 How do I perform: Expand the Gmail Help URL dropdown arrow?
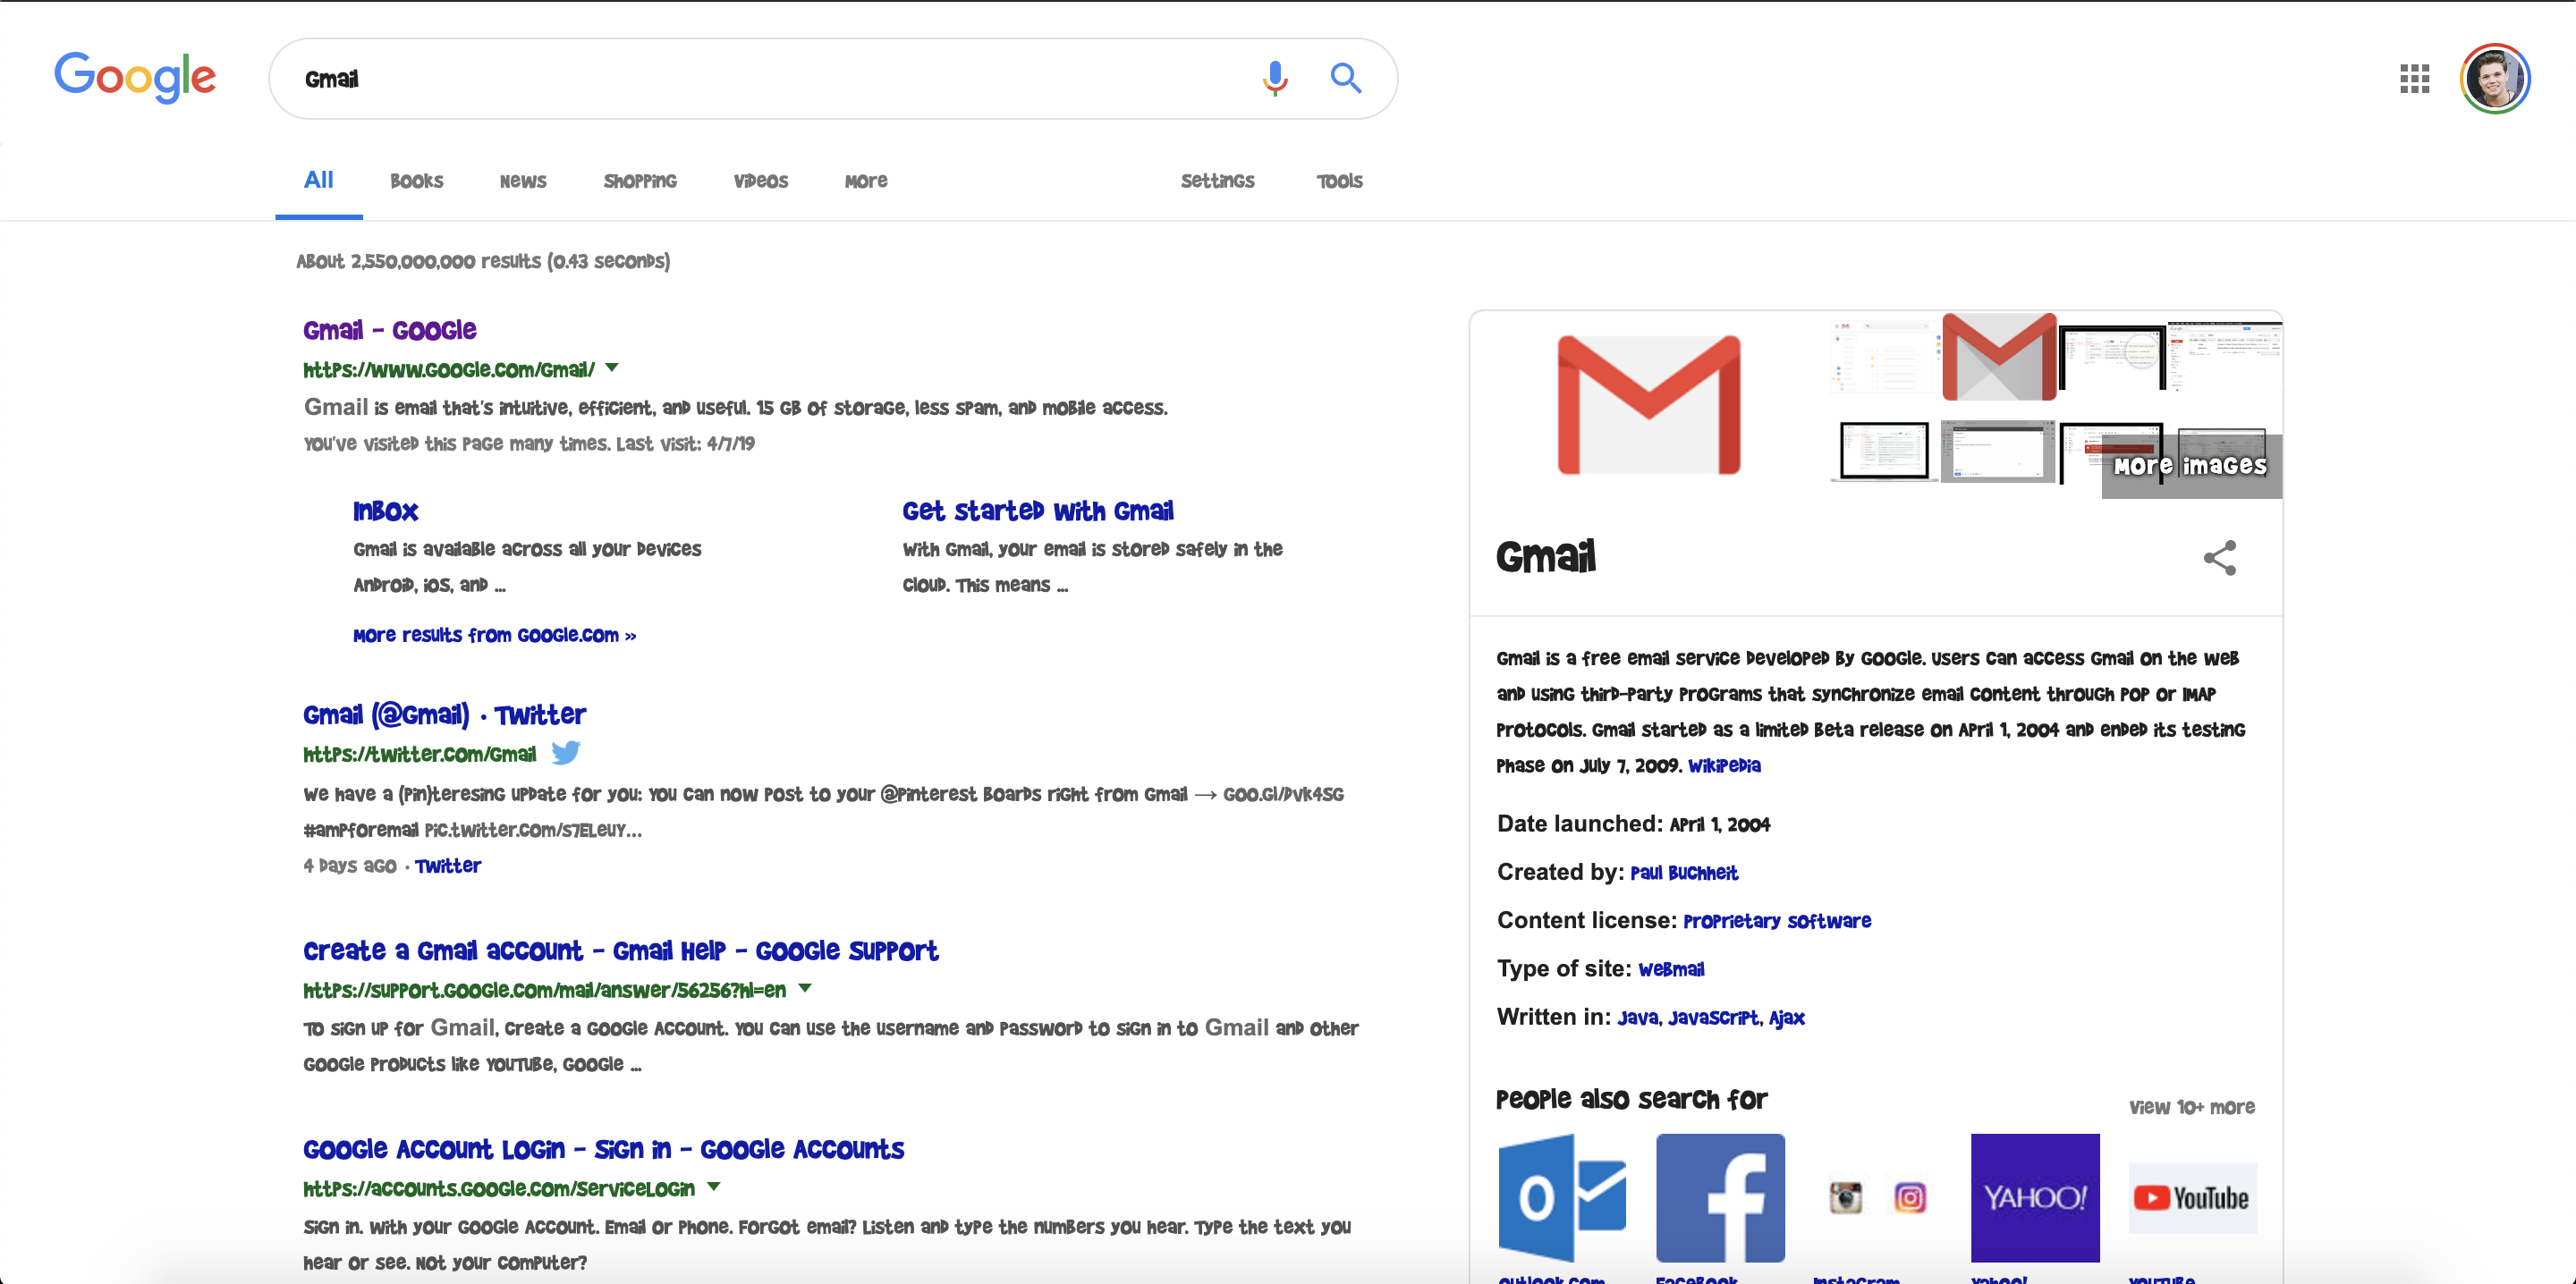pyautogui.click(x=805, y=987)
